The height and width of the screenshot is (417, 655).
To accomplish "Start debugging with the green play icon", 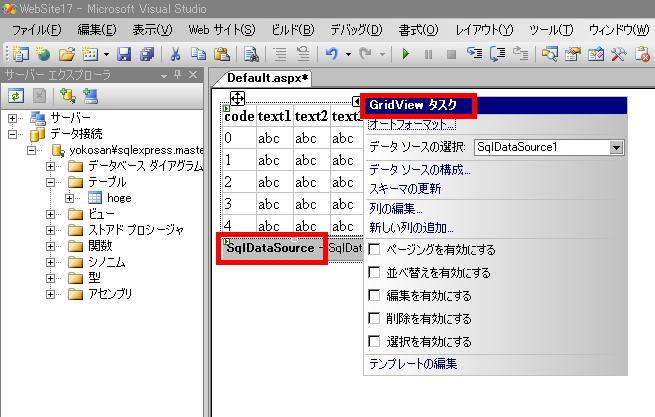I will pos(405,54).
